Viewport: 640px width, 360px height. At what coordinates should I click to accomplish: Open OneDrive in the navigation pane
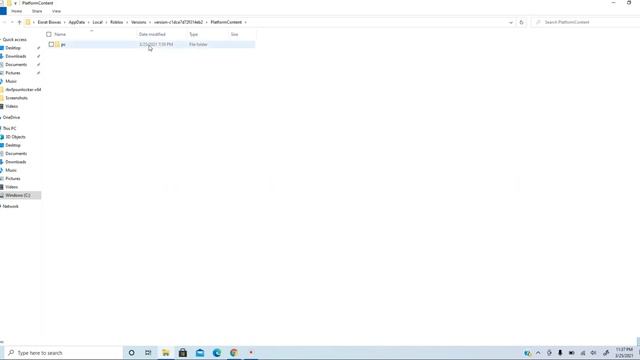point(11,118)
